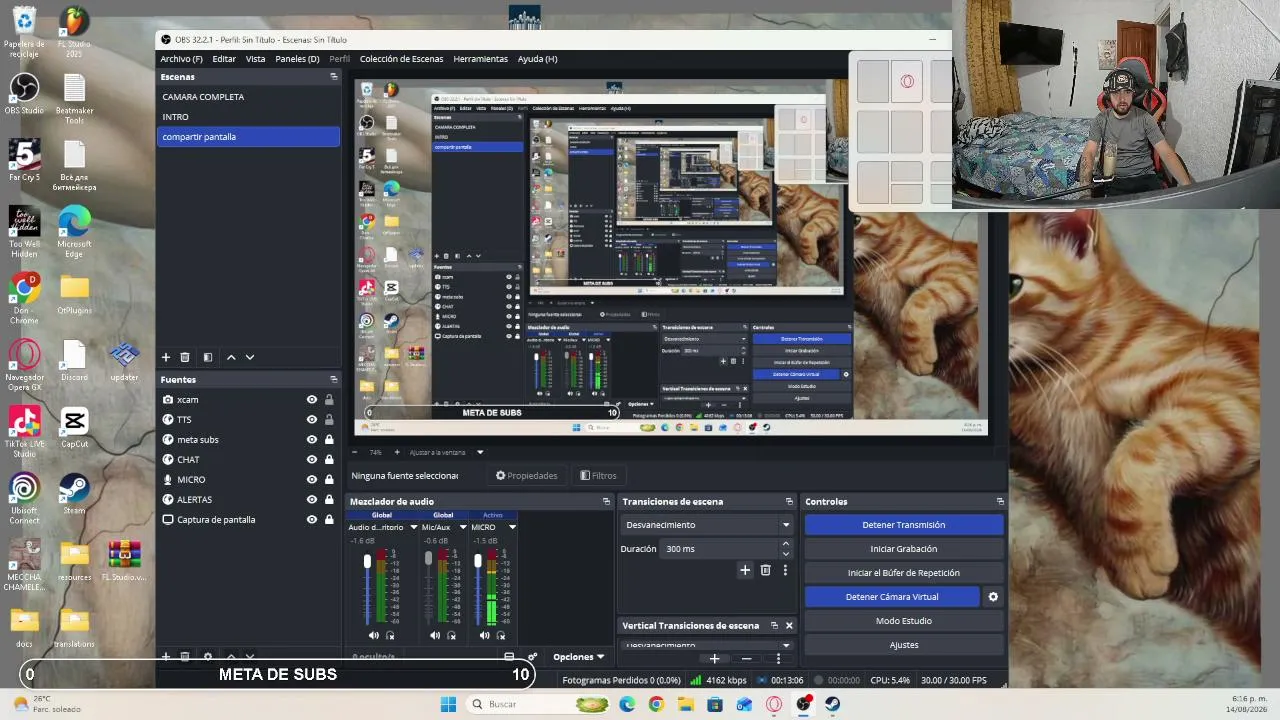Click Detener Transmisión button
Viewport: 1280px width, 720px height.
coord(904,525)
